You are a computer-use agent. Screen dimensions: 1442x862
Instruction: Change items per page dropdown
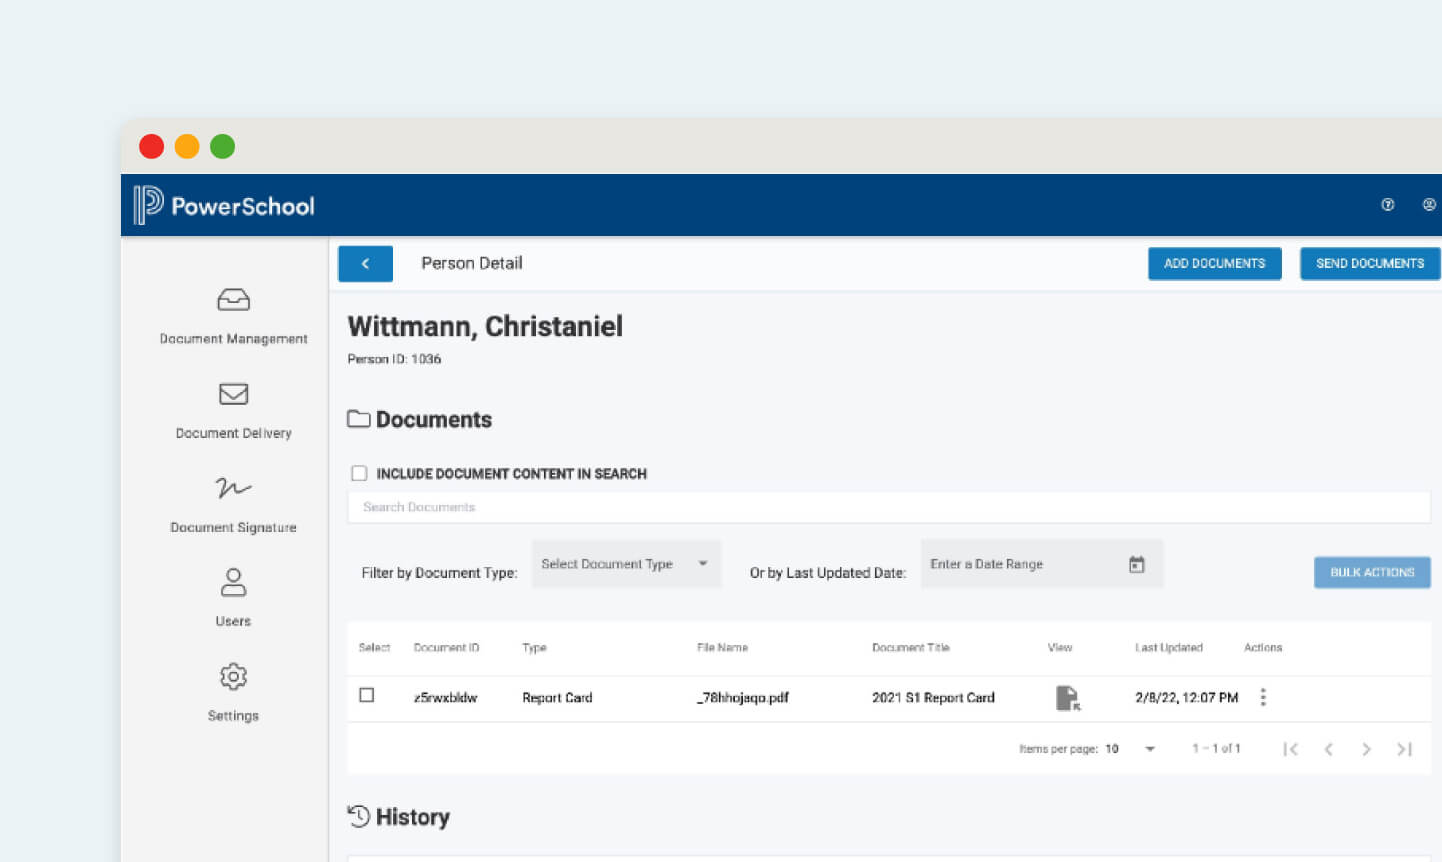point(1149,749)
